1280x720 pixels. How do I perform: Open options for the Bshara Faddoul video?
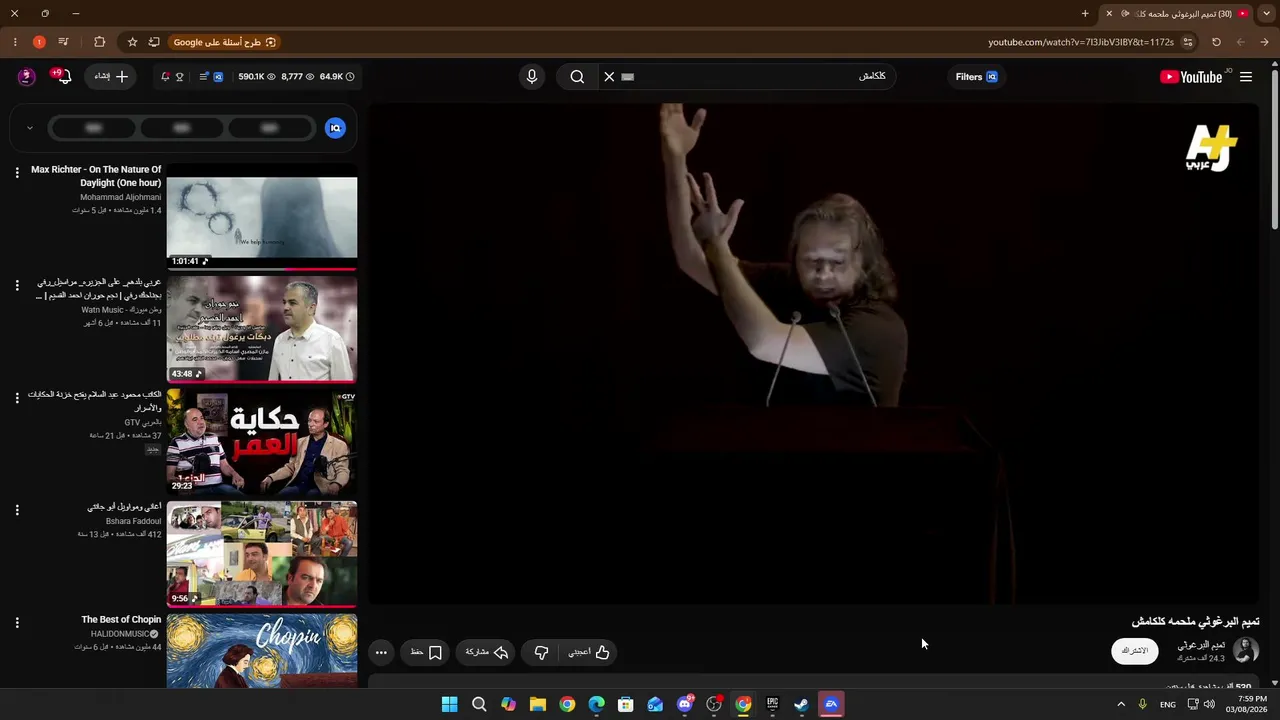tap(17, 510)
